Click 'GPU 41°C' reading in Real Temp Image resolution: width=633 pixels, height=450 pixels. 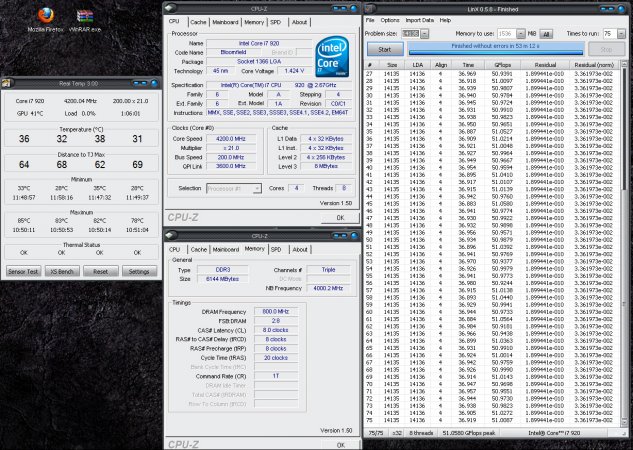tap(30, 114)
